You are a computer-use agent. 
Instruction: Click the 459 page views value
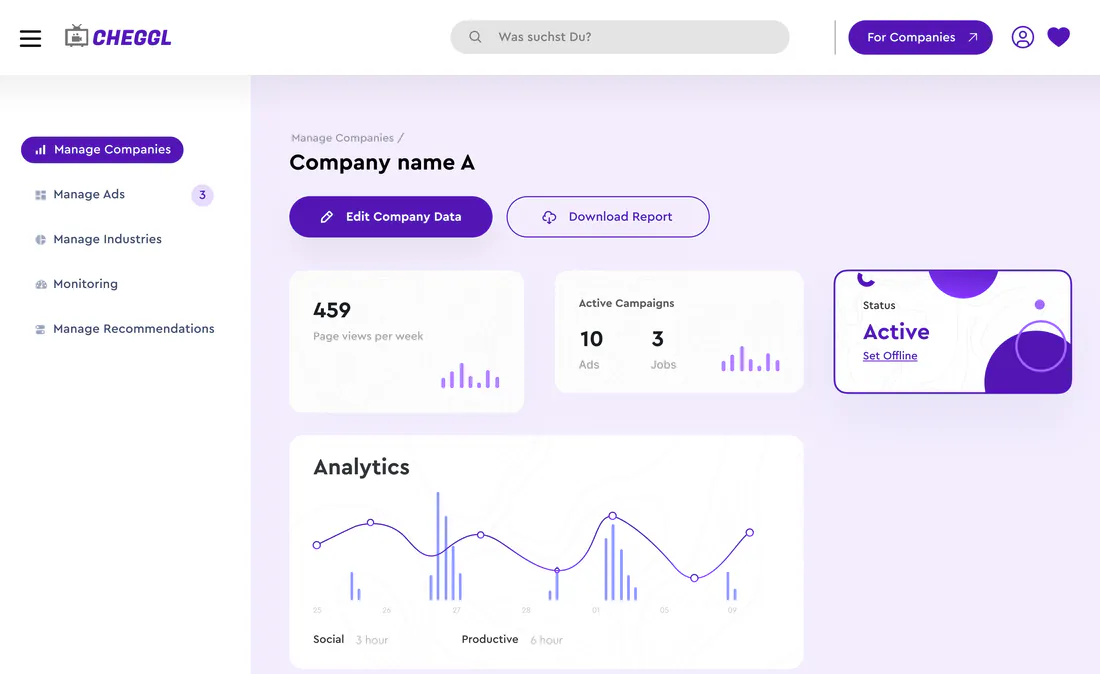(332, 310)
